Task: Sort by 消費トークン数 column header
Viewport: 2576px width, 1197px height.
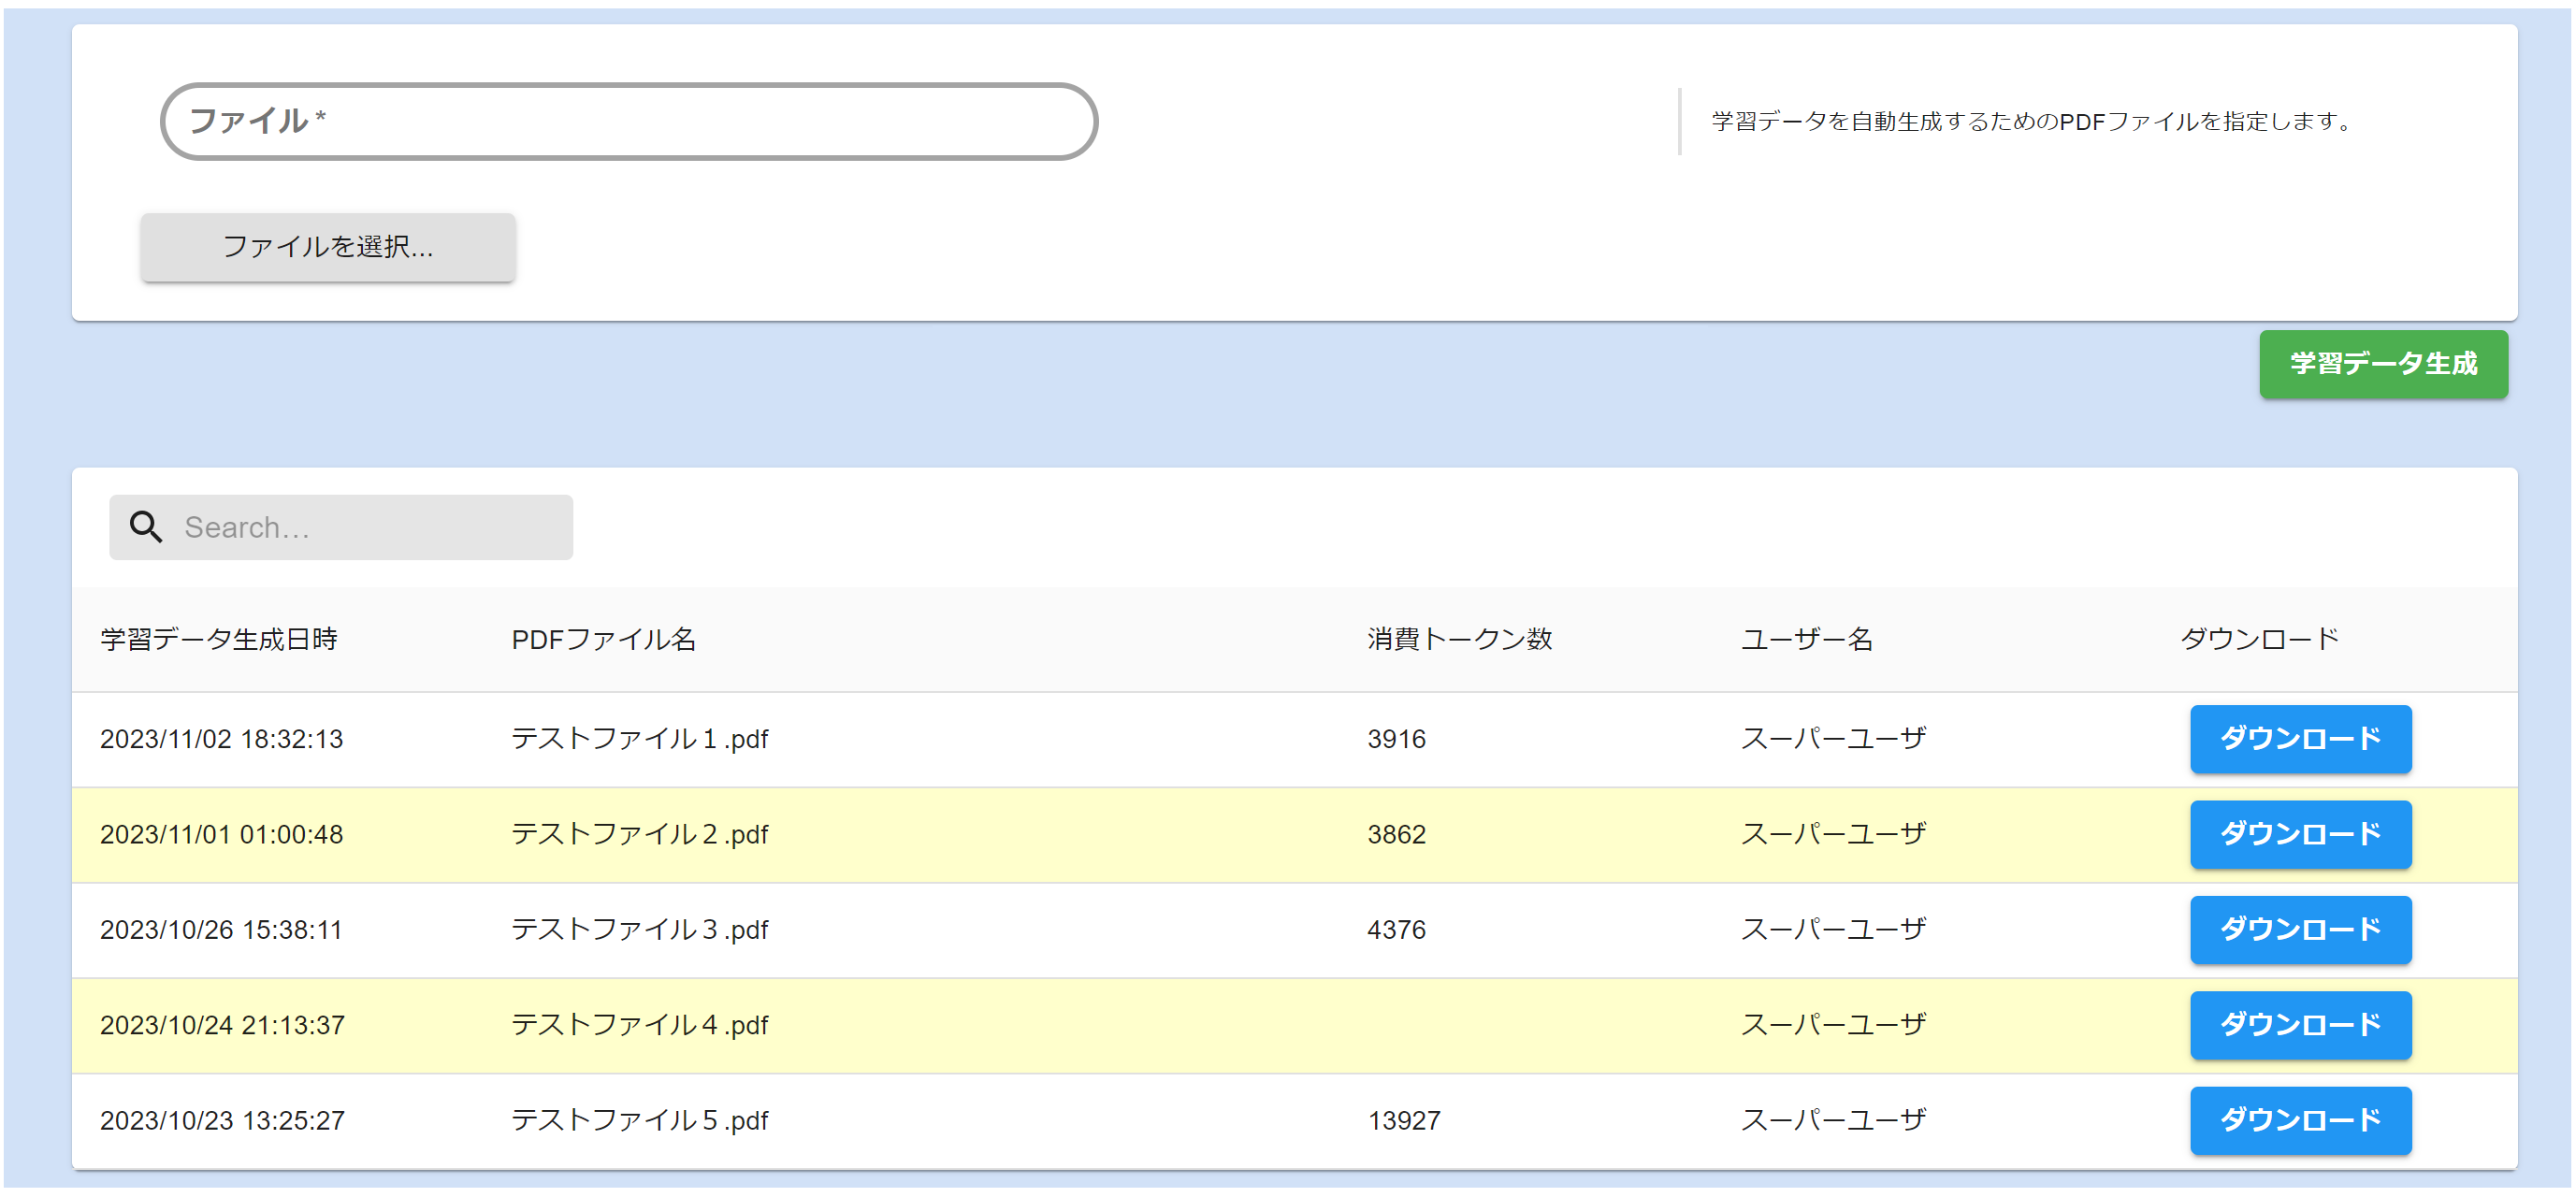Action: pos(1459,639)
